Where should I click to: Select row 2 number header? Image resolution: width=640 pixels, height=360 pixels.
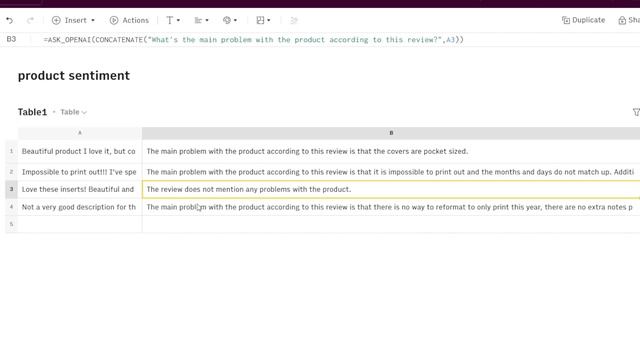tap(11, 172)
